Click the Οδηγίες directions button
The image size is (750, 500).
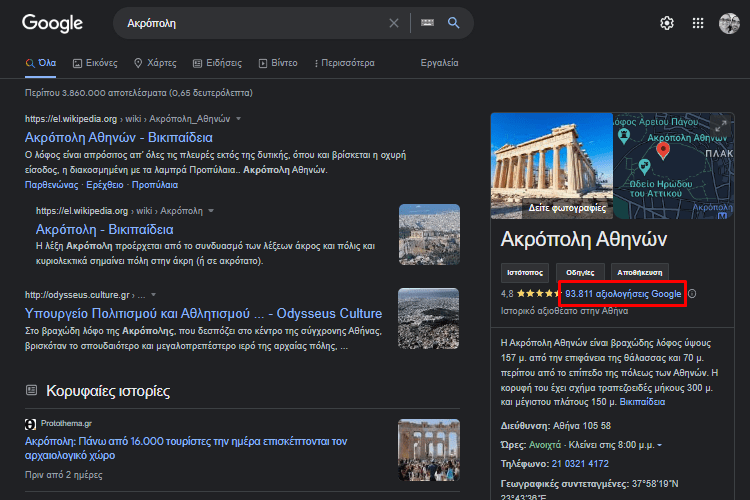tap(580, 273)
